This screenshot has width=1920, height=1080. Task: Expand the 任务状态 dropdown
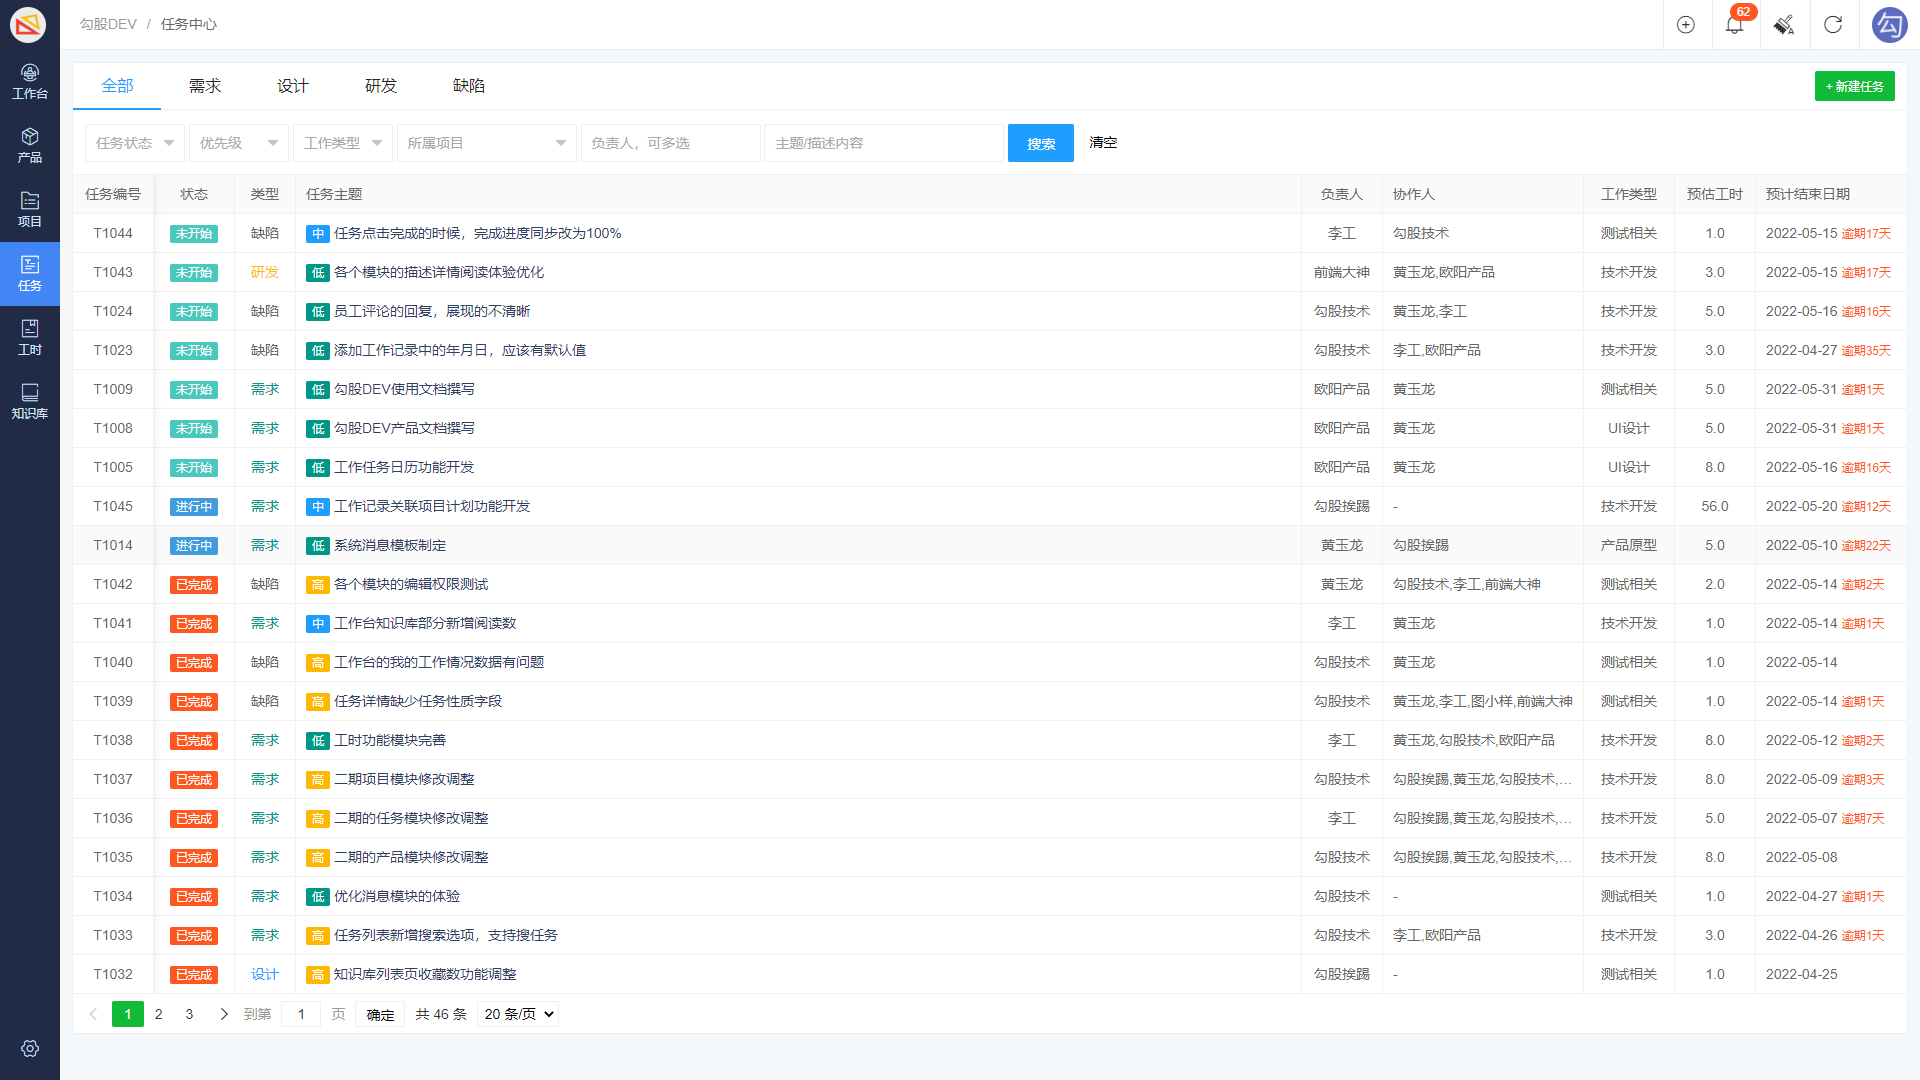135,143
